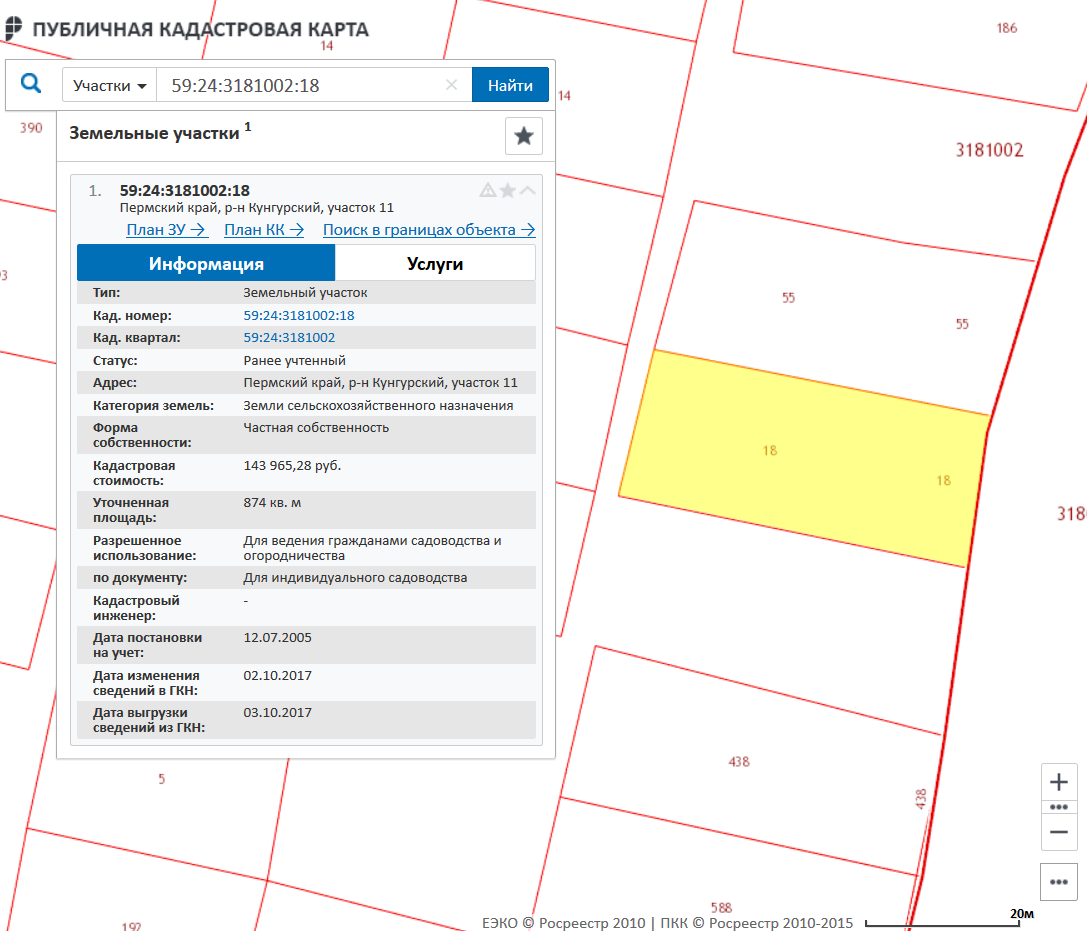Click parcel label 438 in the white parcel
The height and width of the screenshot is (931, 1087).
click(739, 762)
